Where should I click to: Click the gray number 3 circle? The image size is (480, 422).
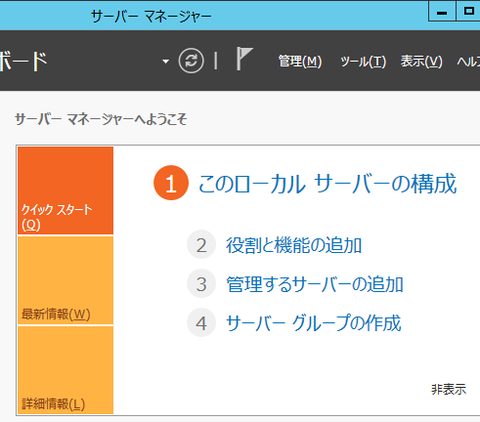tap(201, 284)
